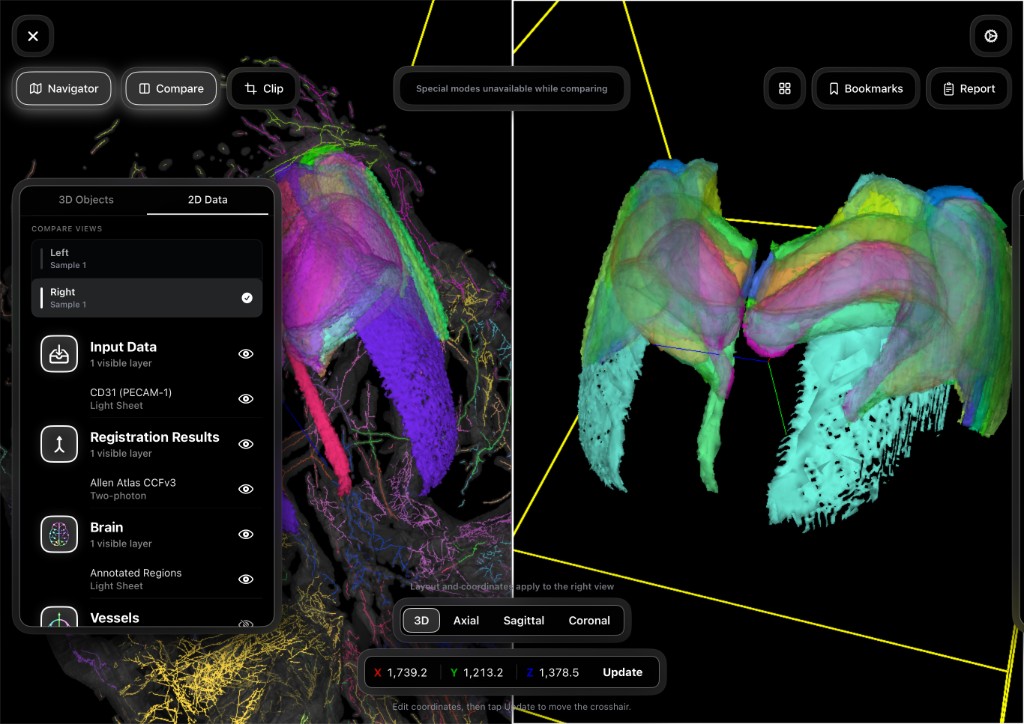The height and width of the screenshot is (724, 1024).
Task: Hide the CD31 (PECAM-1) layer
Action: [246, 399]
